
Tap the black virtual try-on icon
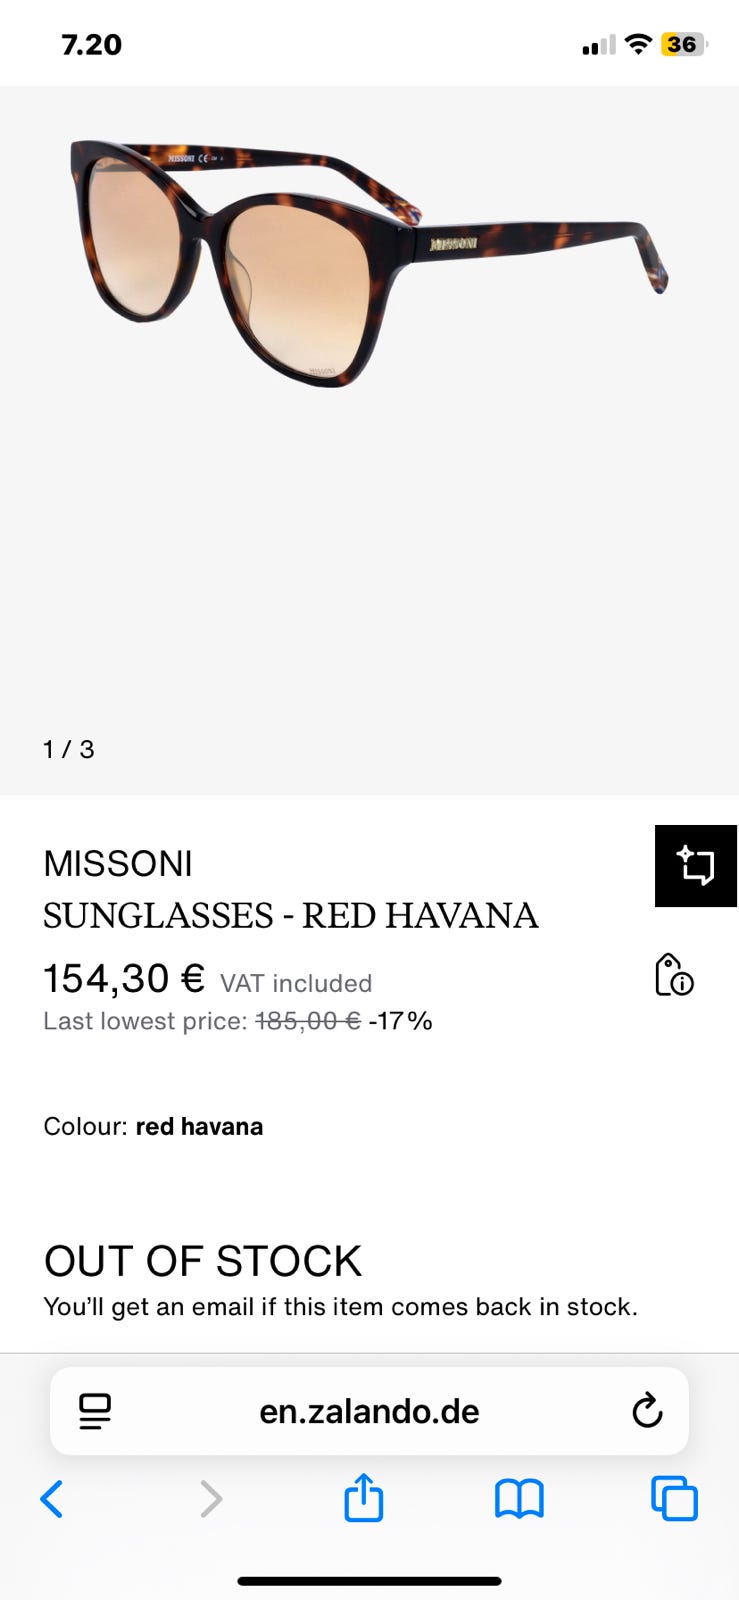pyautogui.click(x=696, y=866)
